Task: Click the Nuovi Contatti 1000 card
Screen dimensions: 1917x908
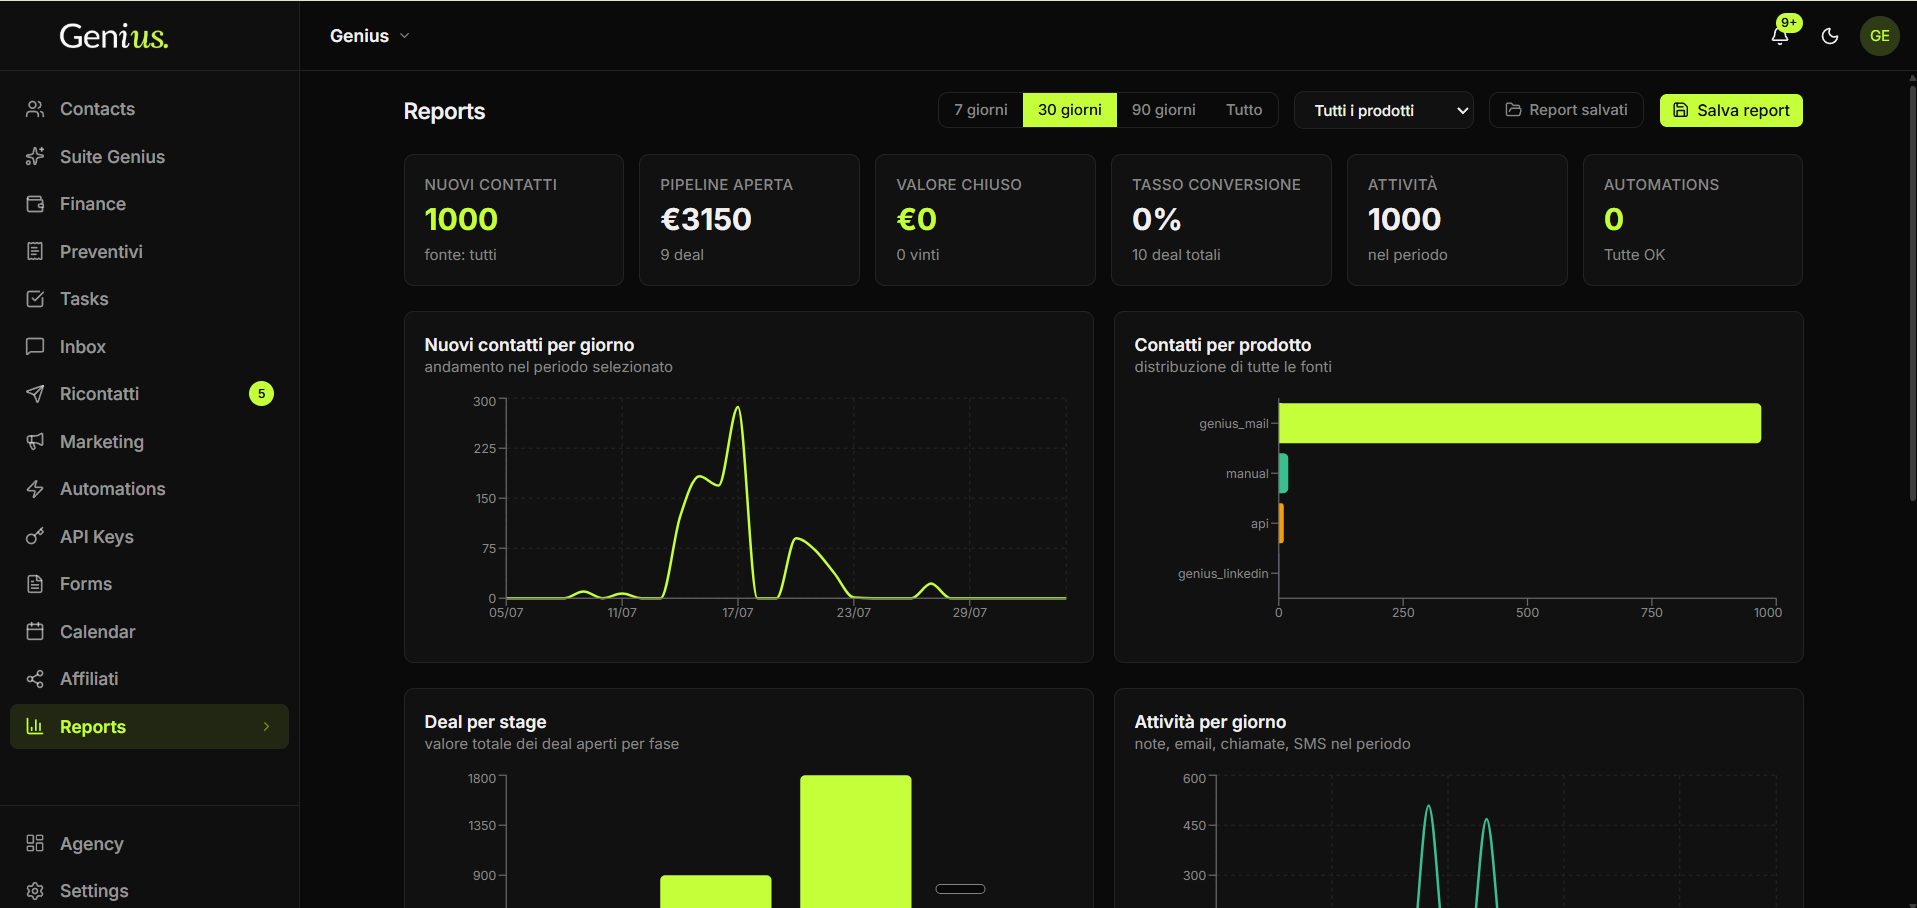Action: coord(514,220)
